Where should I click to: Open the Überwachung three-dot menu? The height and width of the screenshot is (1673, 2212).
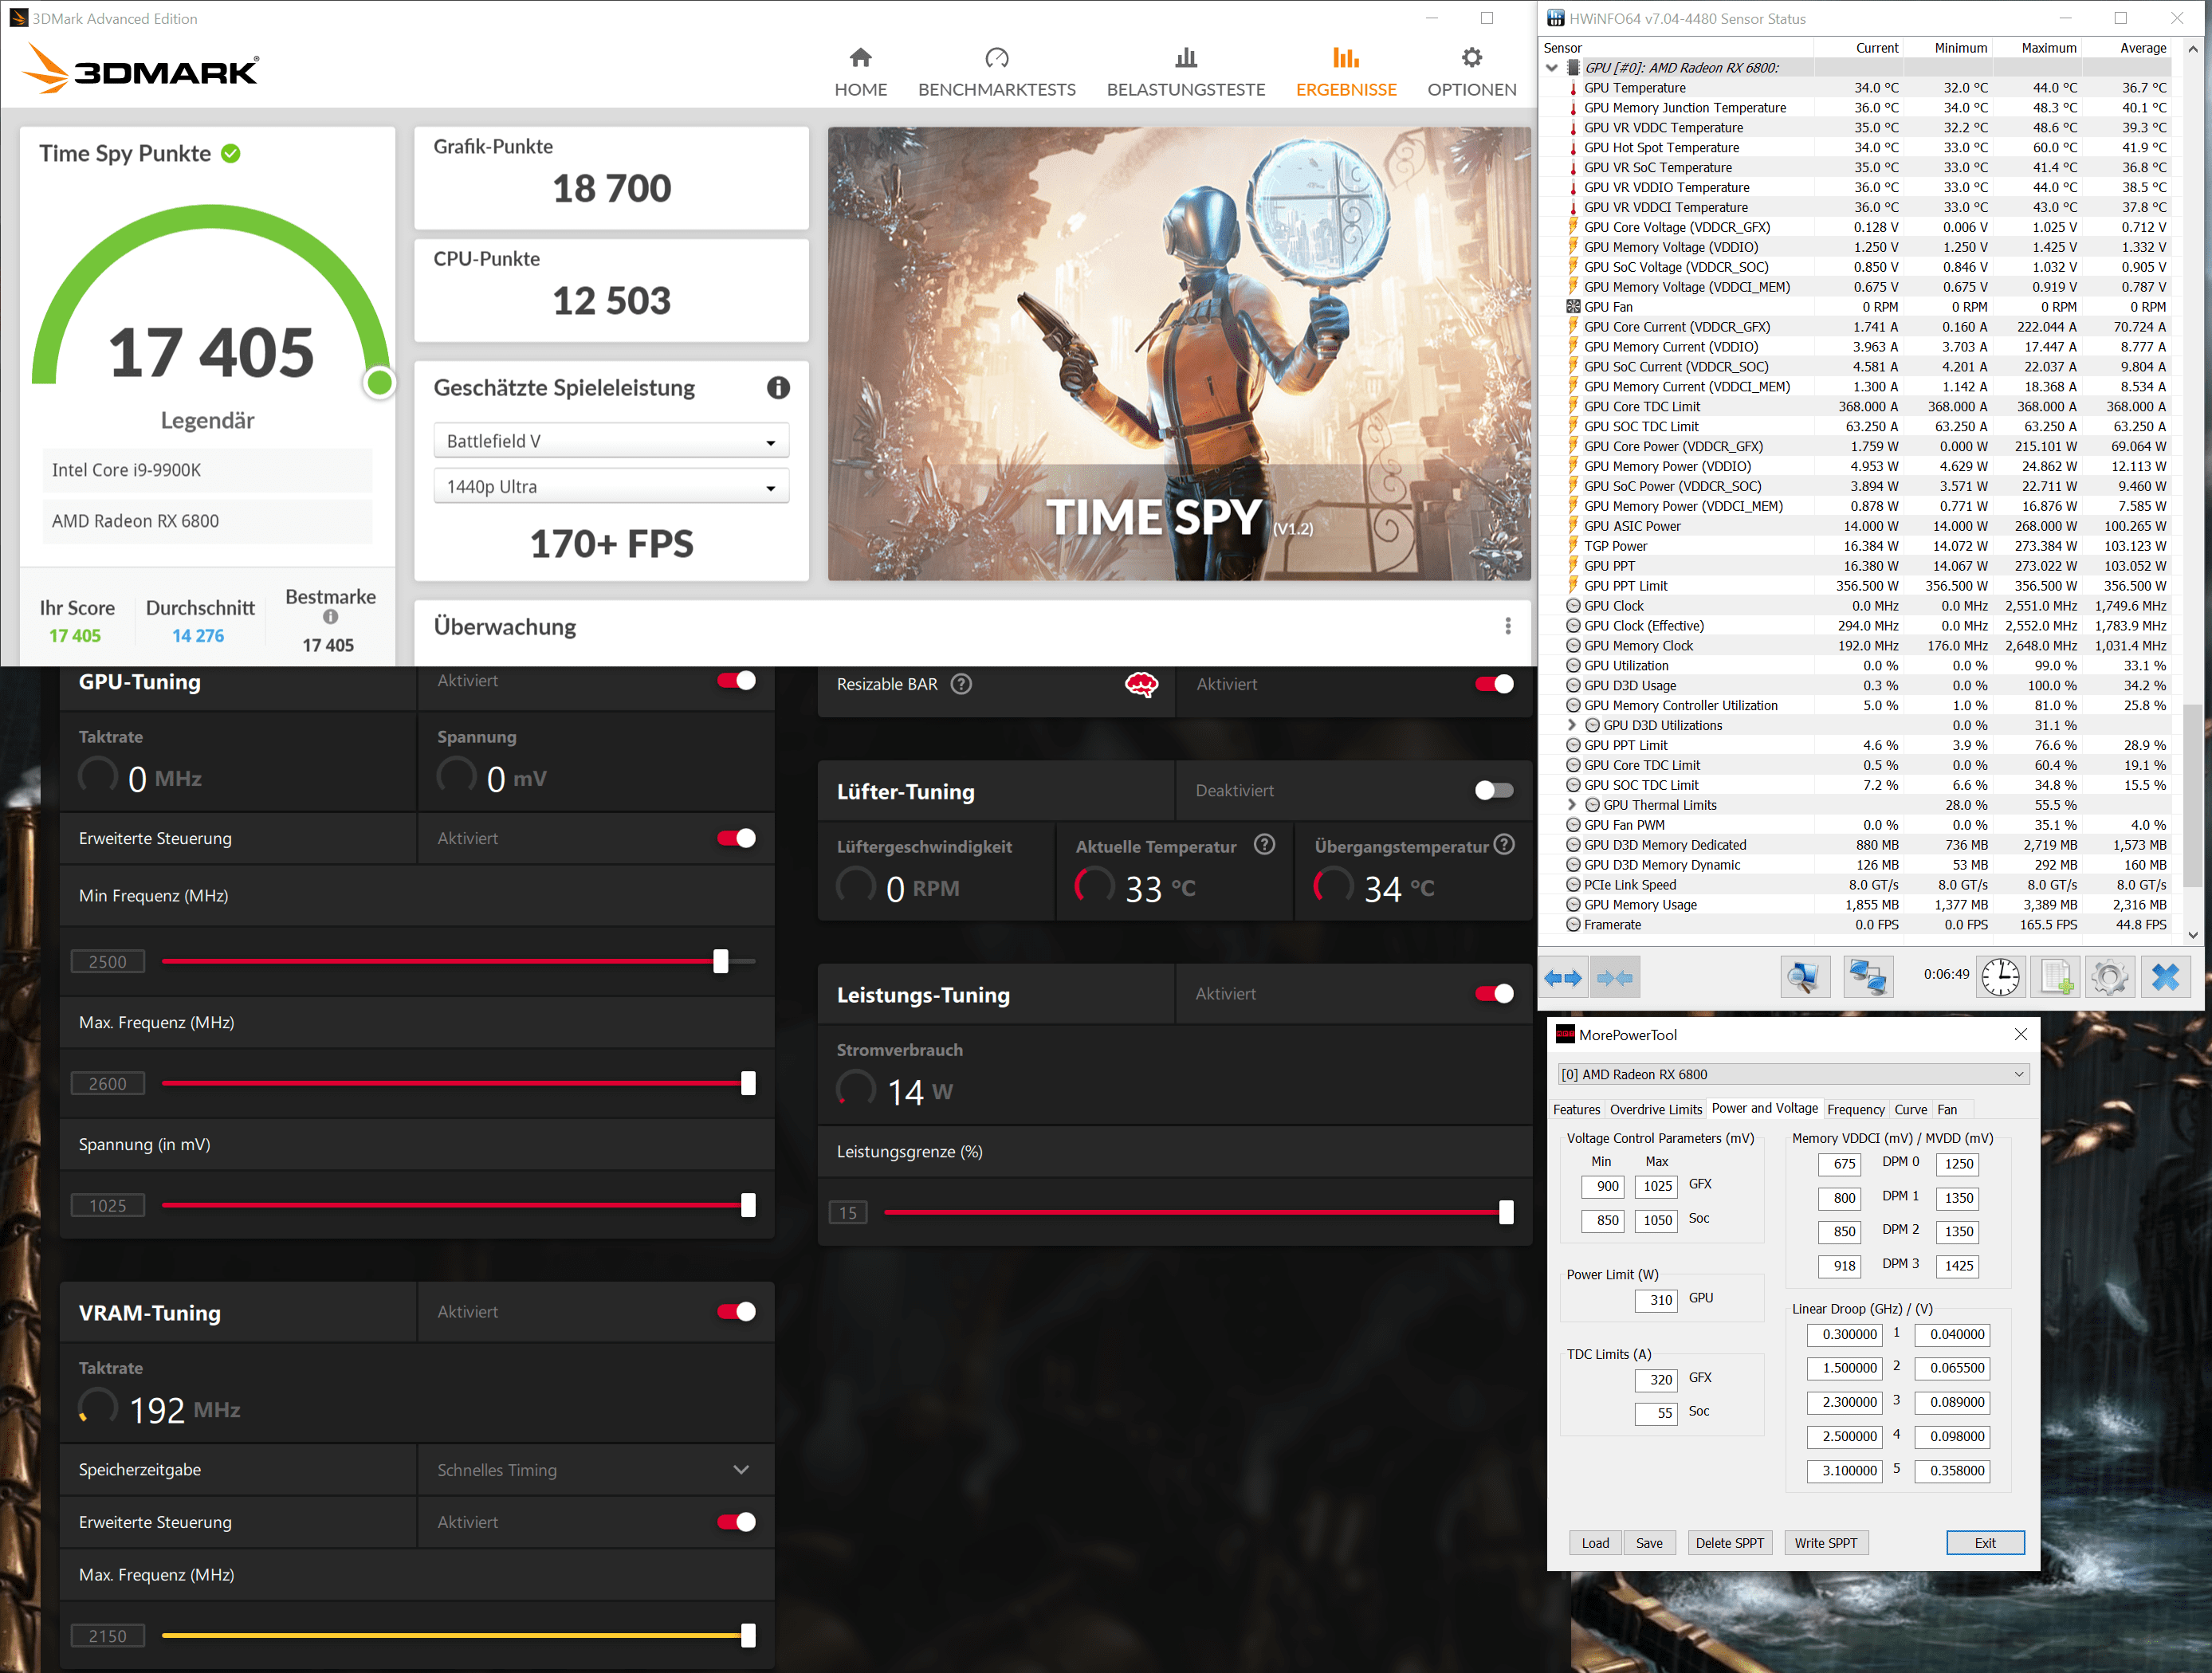pyautogui.click(x=1507, y=626)
